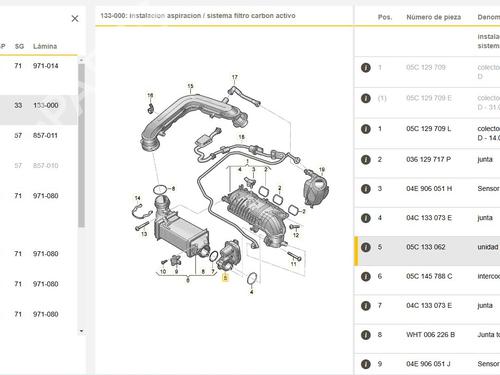The height and width of the screenshot is (375, 500).
Task: Select part number 036 129 717 P
Action: click(428, 159)
